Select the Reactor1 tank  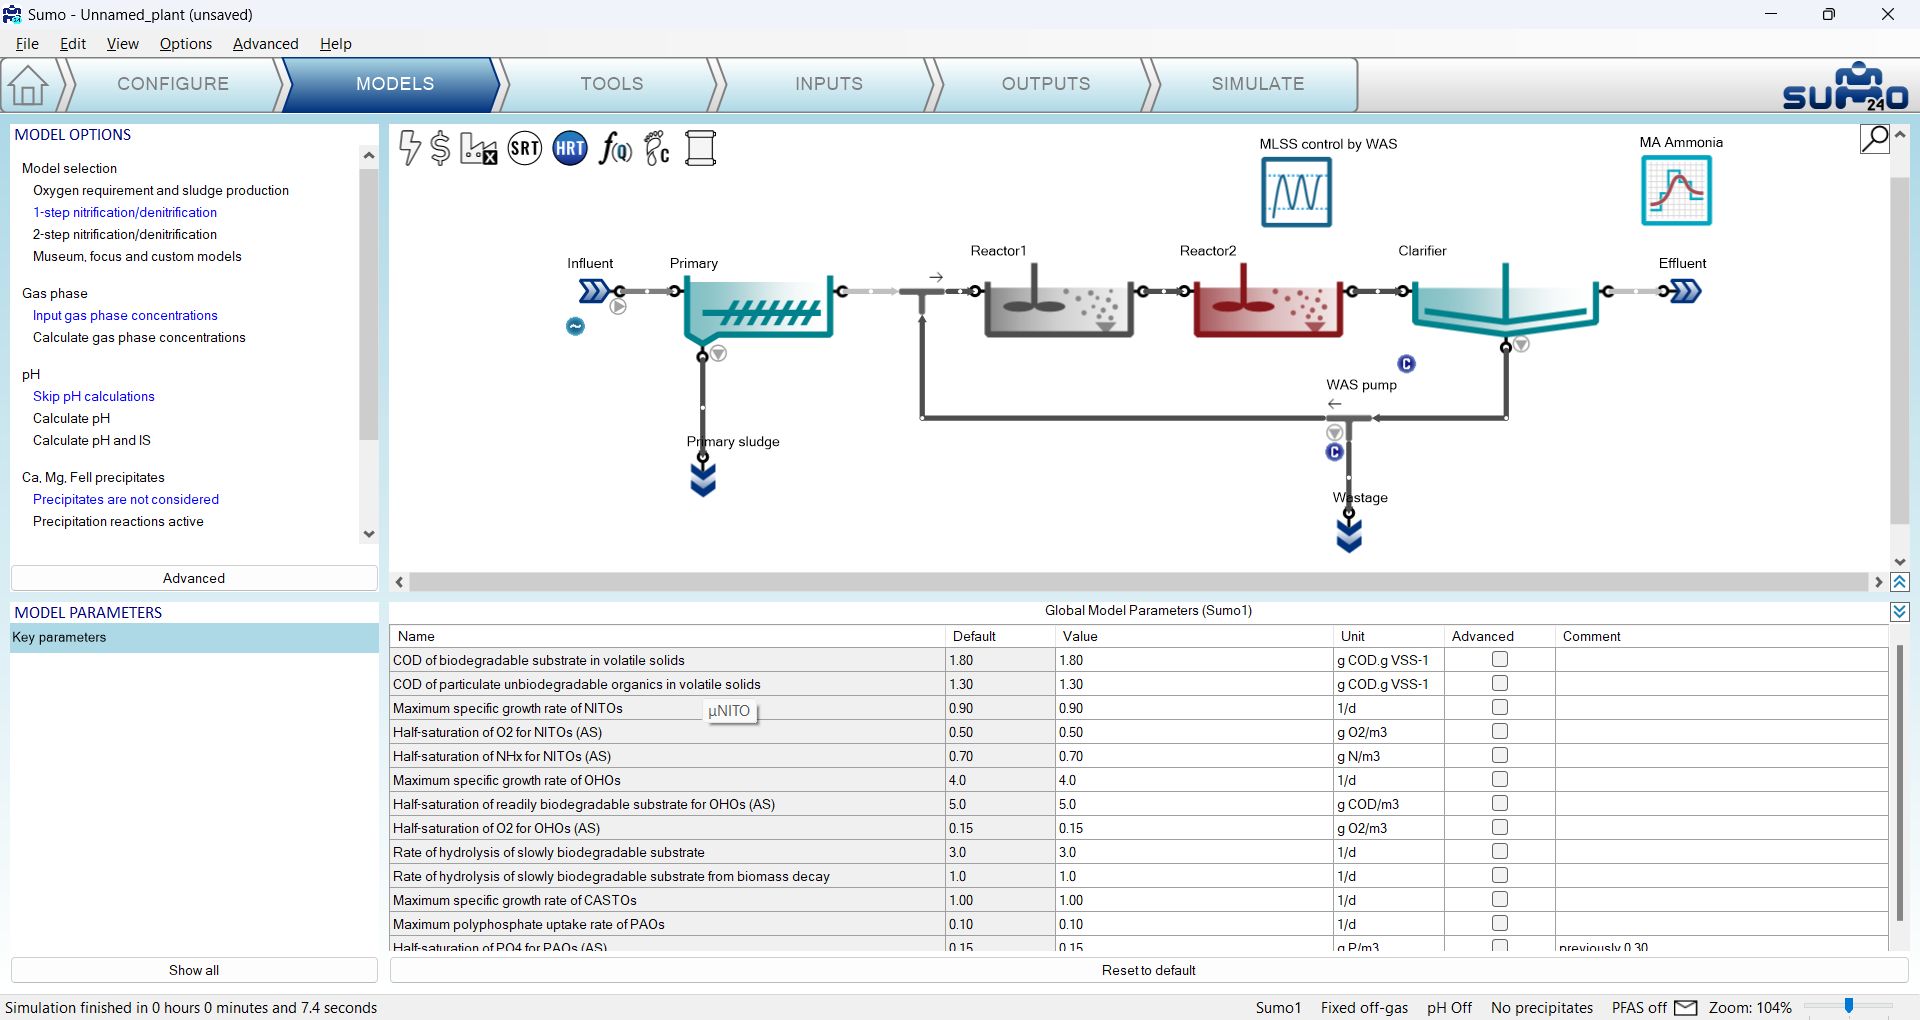pos(1059,303)
